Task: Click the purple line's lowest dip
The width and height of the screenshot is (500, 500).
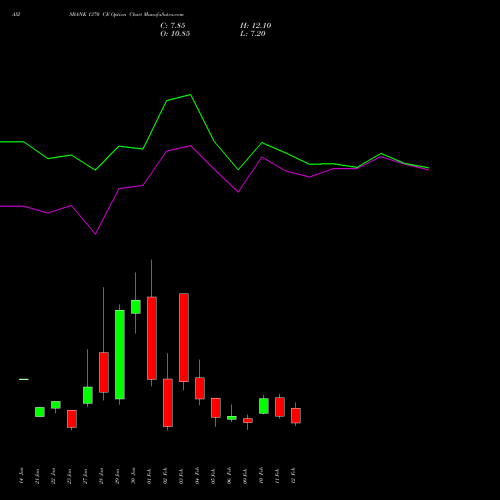Action: [x=96, y=234]
